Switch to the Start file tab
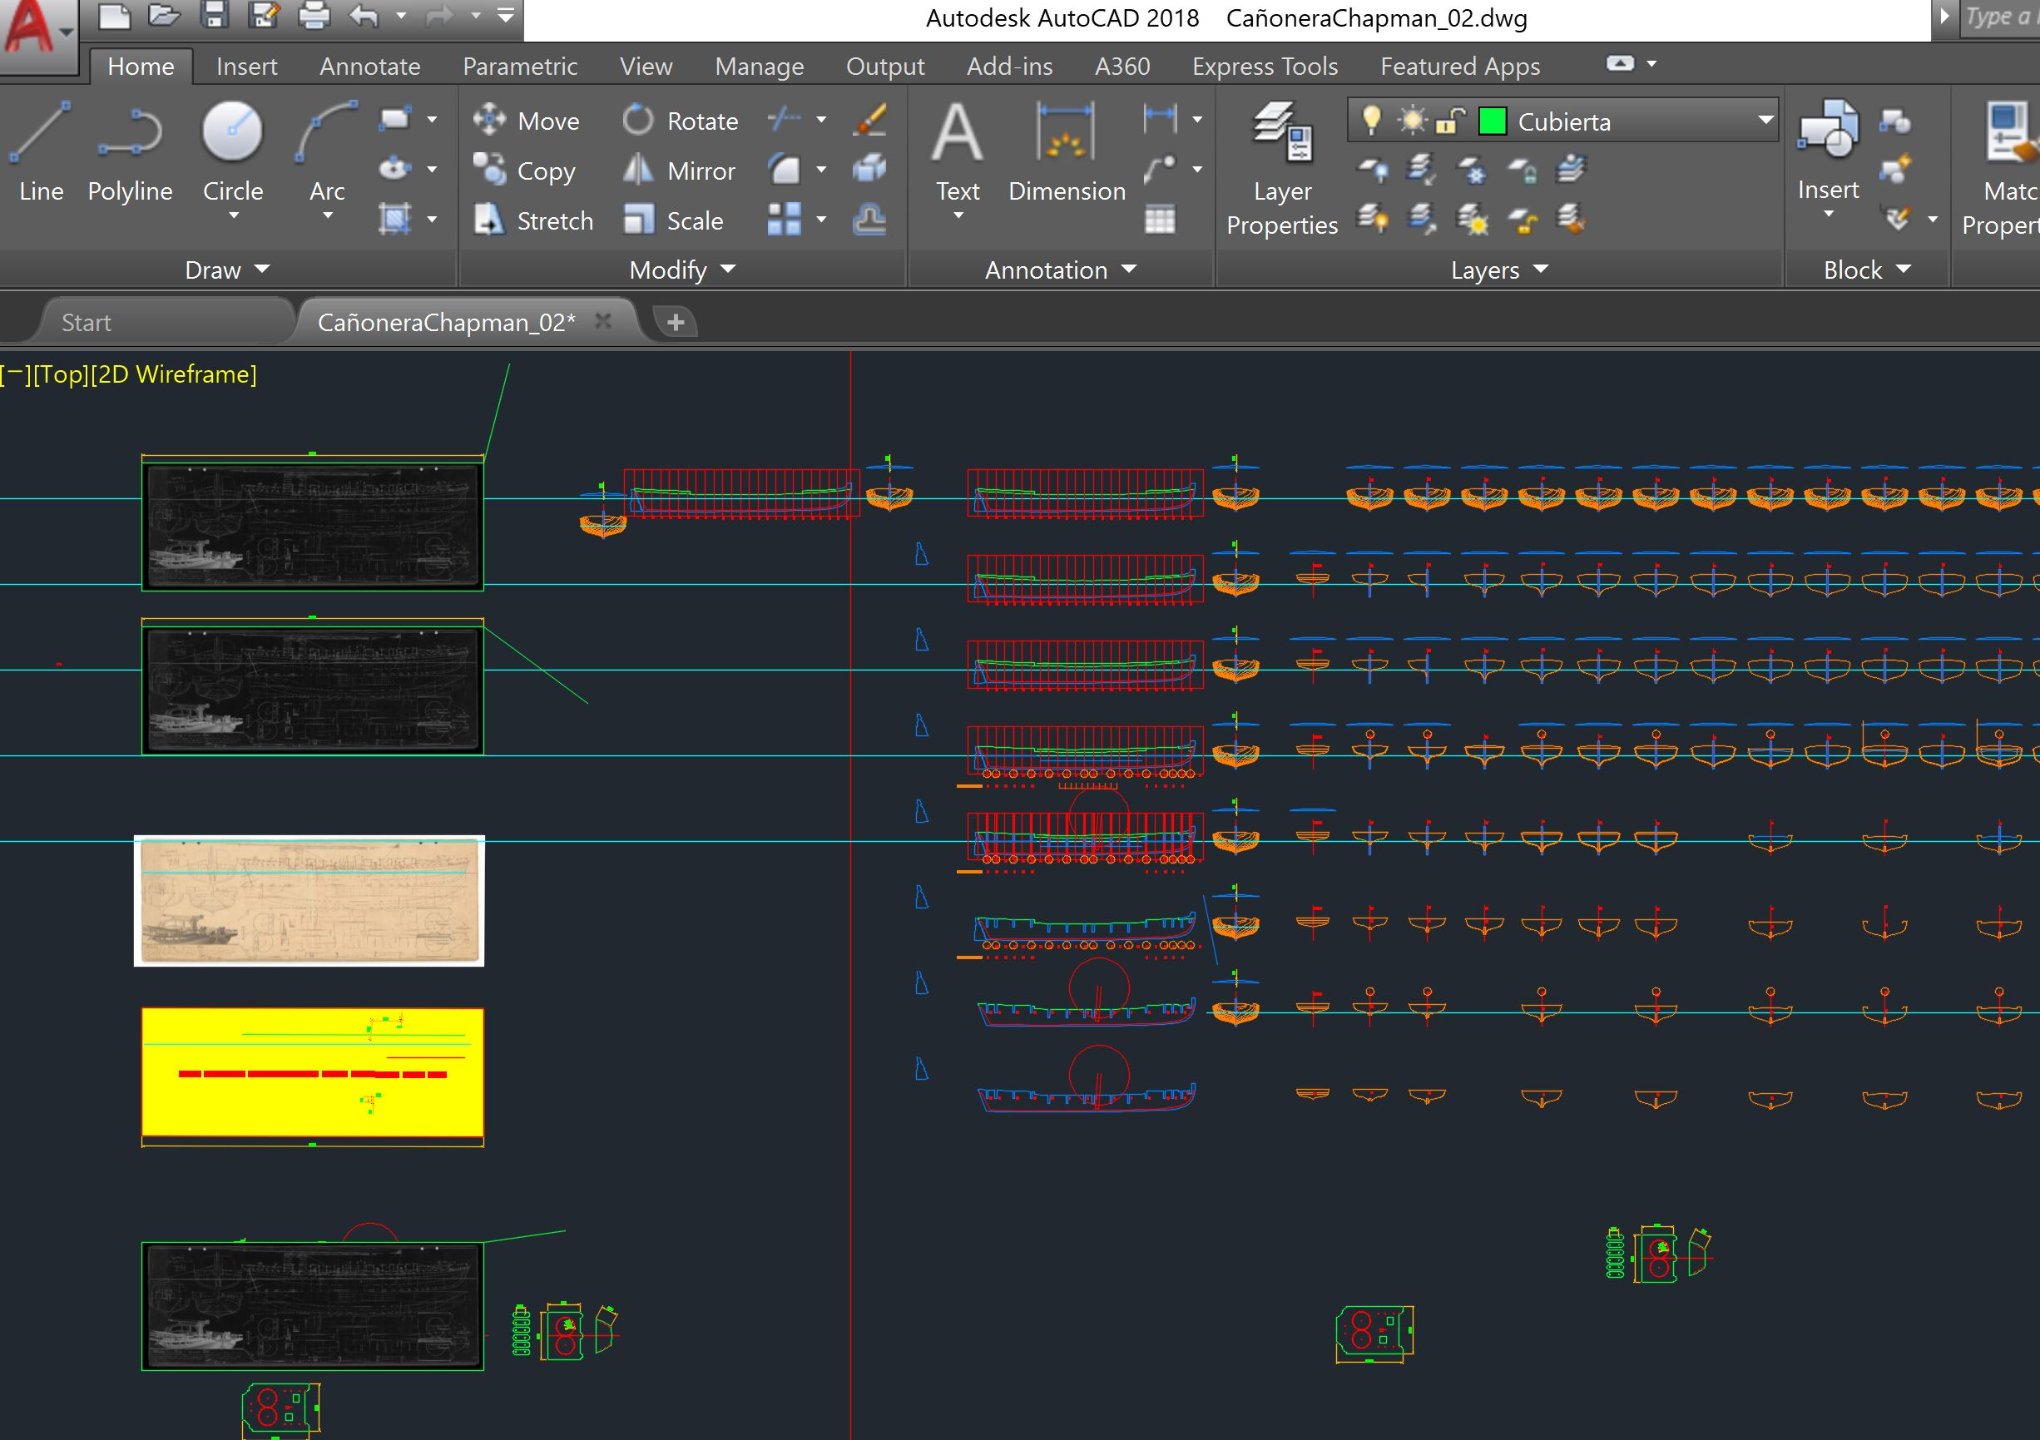Viewport: 2040px width, 1440px height. (x=86, y=322)
